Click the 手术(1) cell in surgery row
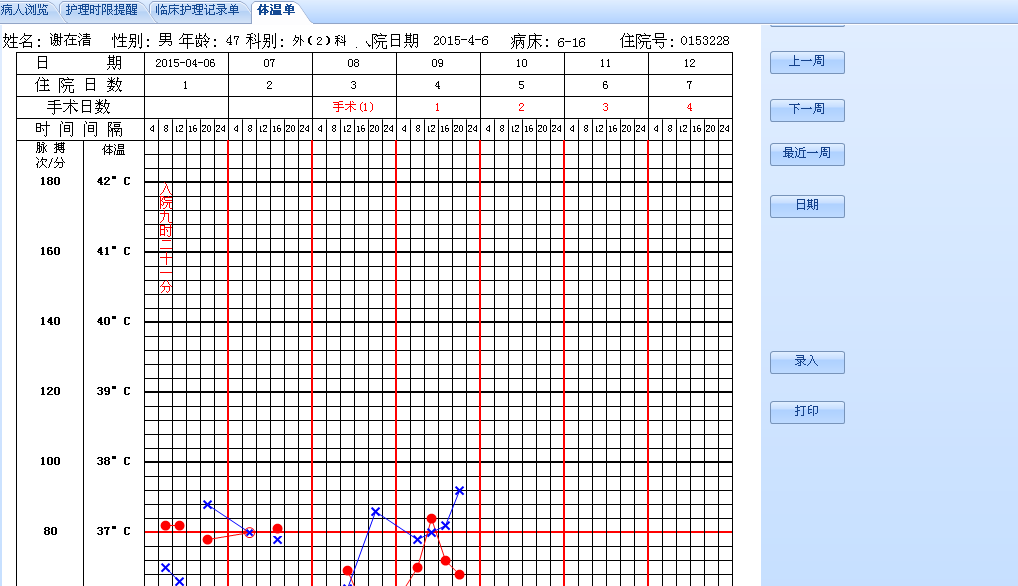Viewport: 1018px width, 586px height. click(354, 107)
